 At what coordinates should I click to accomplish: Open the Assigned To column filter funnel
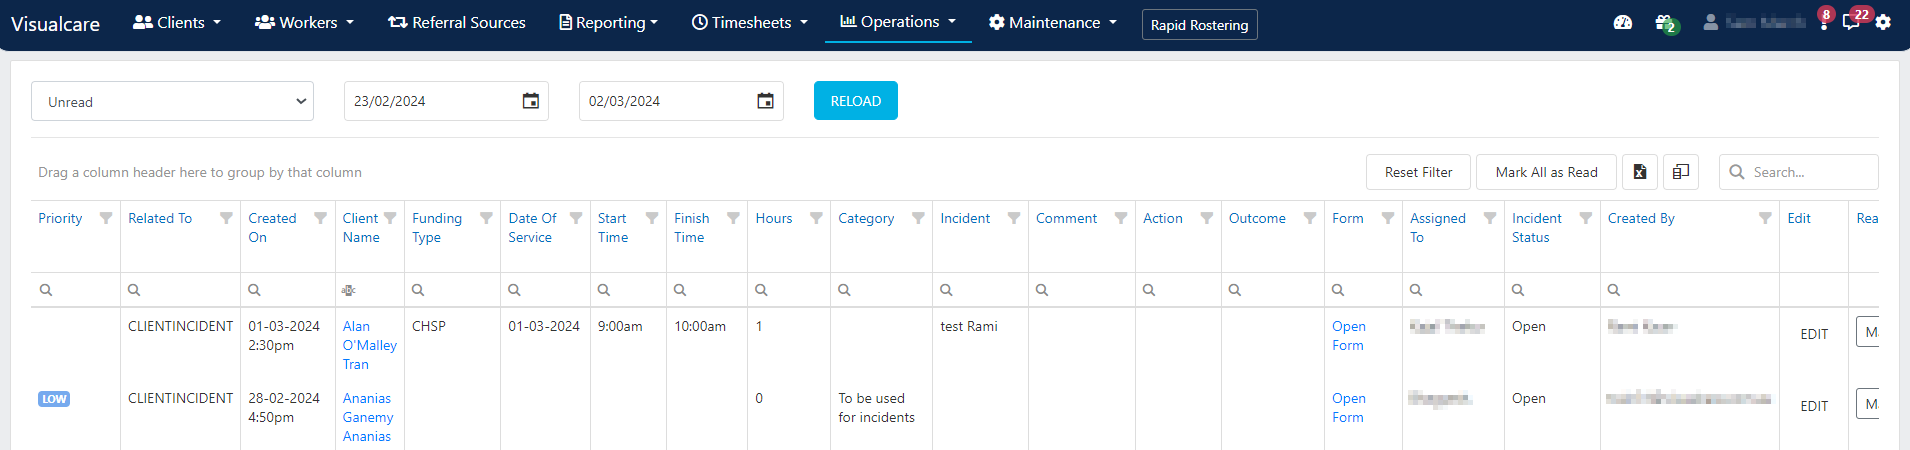(x=1490, y=218)
